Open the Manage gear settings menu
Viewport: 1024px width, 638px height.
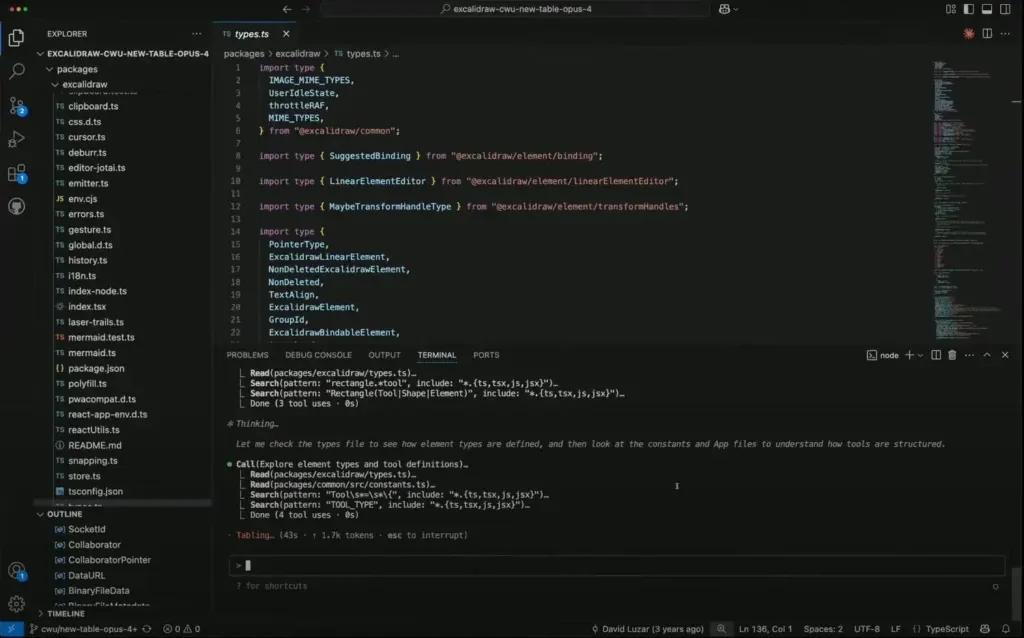click(16, 604)
